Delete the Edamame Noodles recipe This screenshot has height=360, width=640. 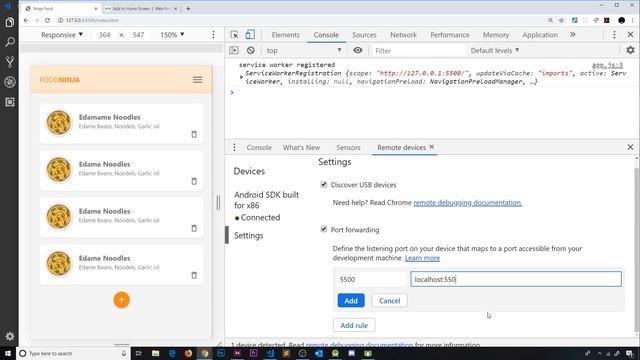[194, 134]
